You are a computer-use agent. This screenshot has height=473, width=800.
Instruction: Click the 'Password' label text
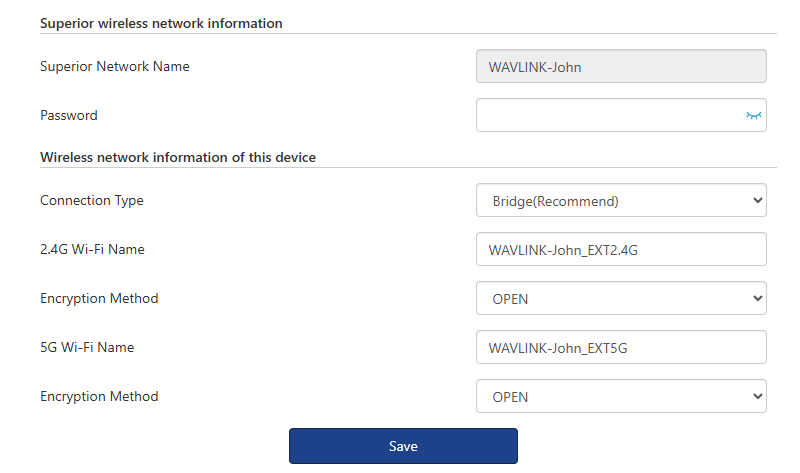[69, 116]
